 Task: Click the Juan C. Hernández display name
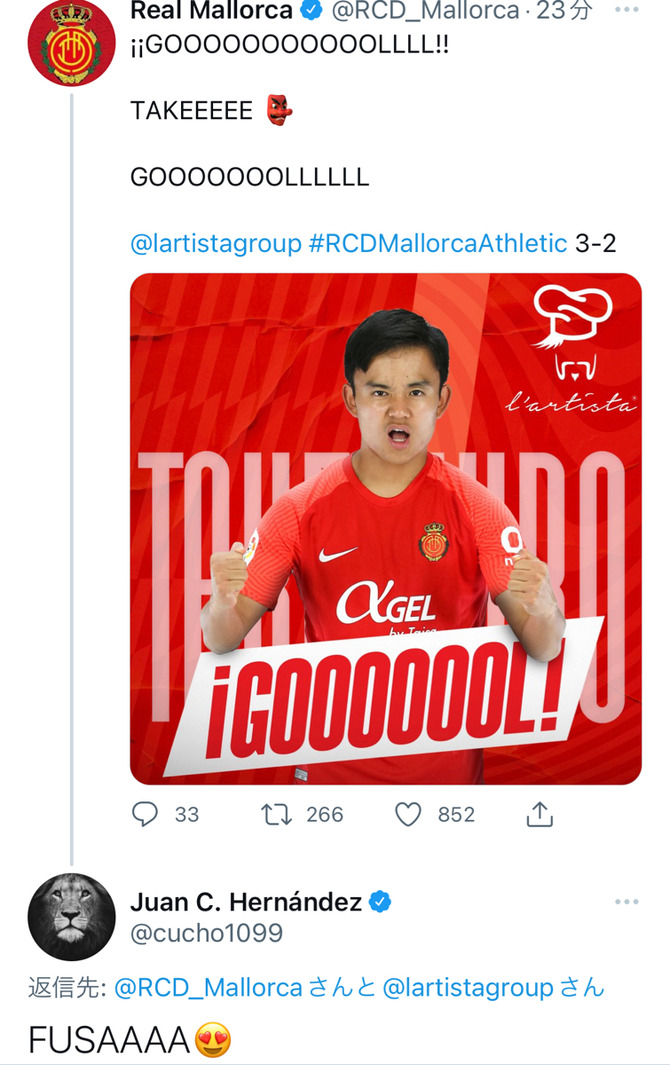(246, 902)
